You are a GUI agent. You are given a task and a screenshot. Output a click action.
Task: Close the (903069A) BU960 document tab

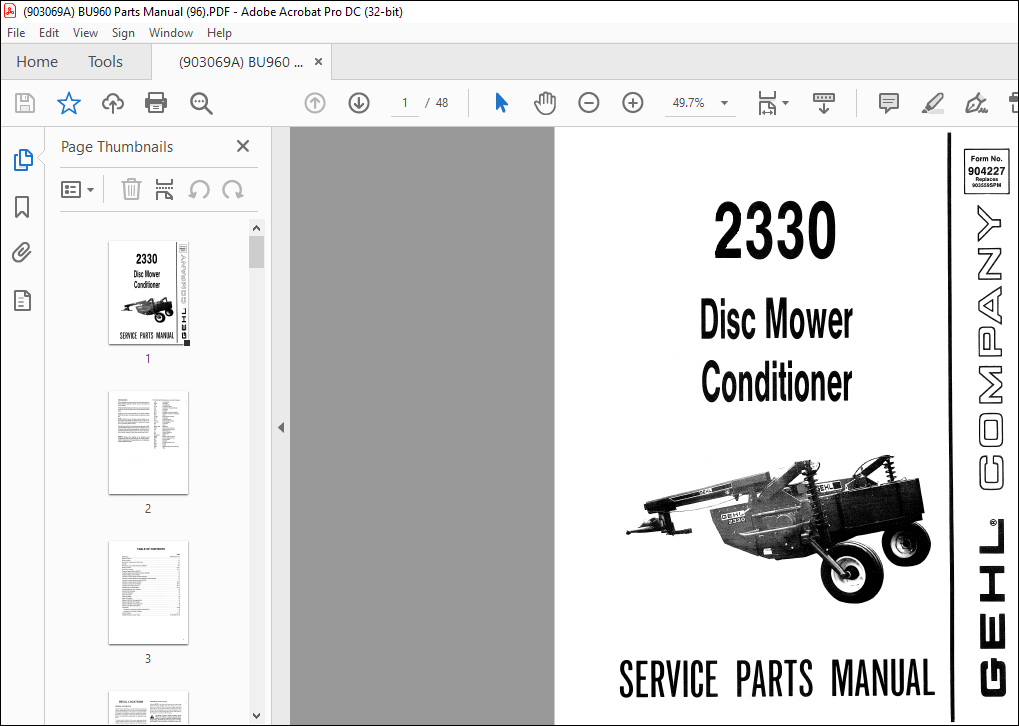[318, 62]
